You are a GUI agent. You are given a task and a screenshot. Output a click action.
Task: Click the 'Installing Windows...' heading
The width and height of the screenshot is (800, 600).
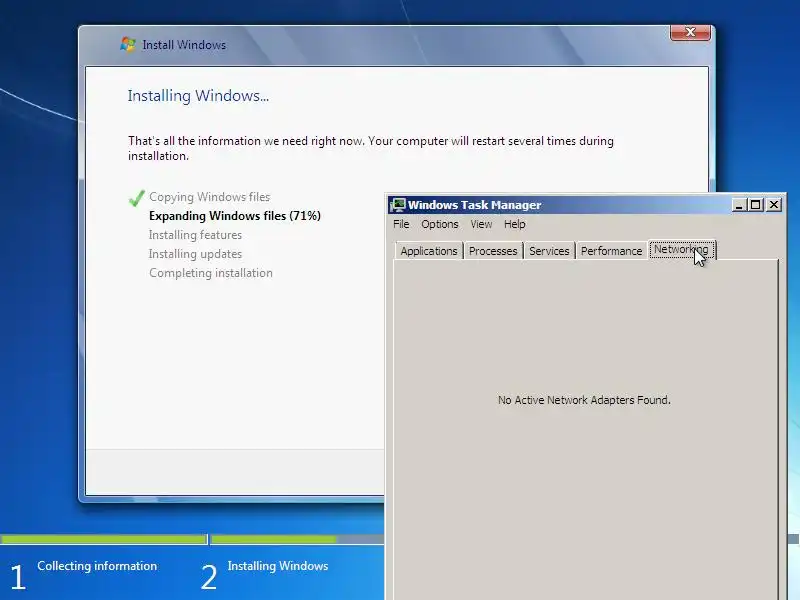(198, 95)
